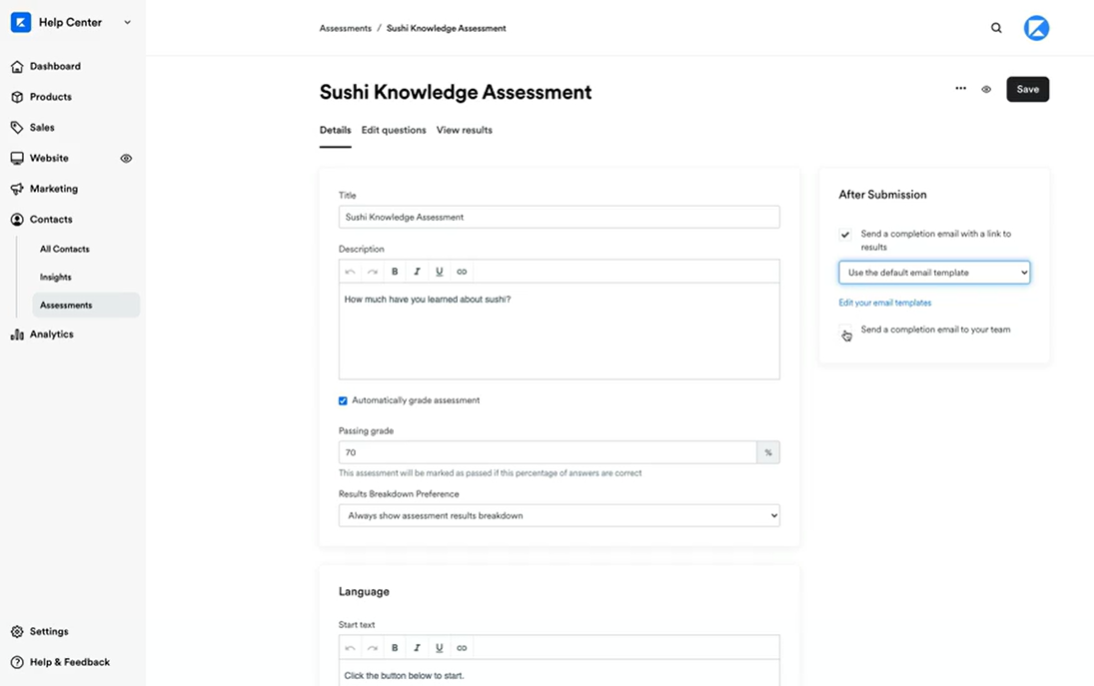The width and height of the screenshot is (1094, 686).
Task: Click italic icon in Description toolbar
Action: point(417,272)
